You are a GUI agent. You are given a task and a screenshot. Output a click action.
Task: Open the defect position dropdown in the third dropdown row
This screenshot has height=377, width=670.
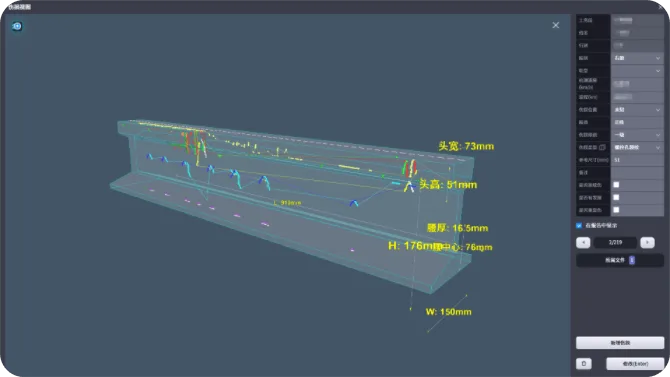[x=637, y=110]
